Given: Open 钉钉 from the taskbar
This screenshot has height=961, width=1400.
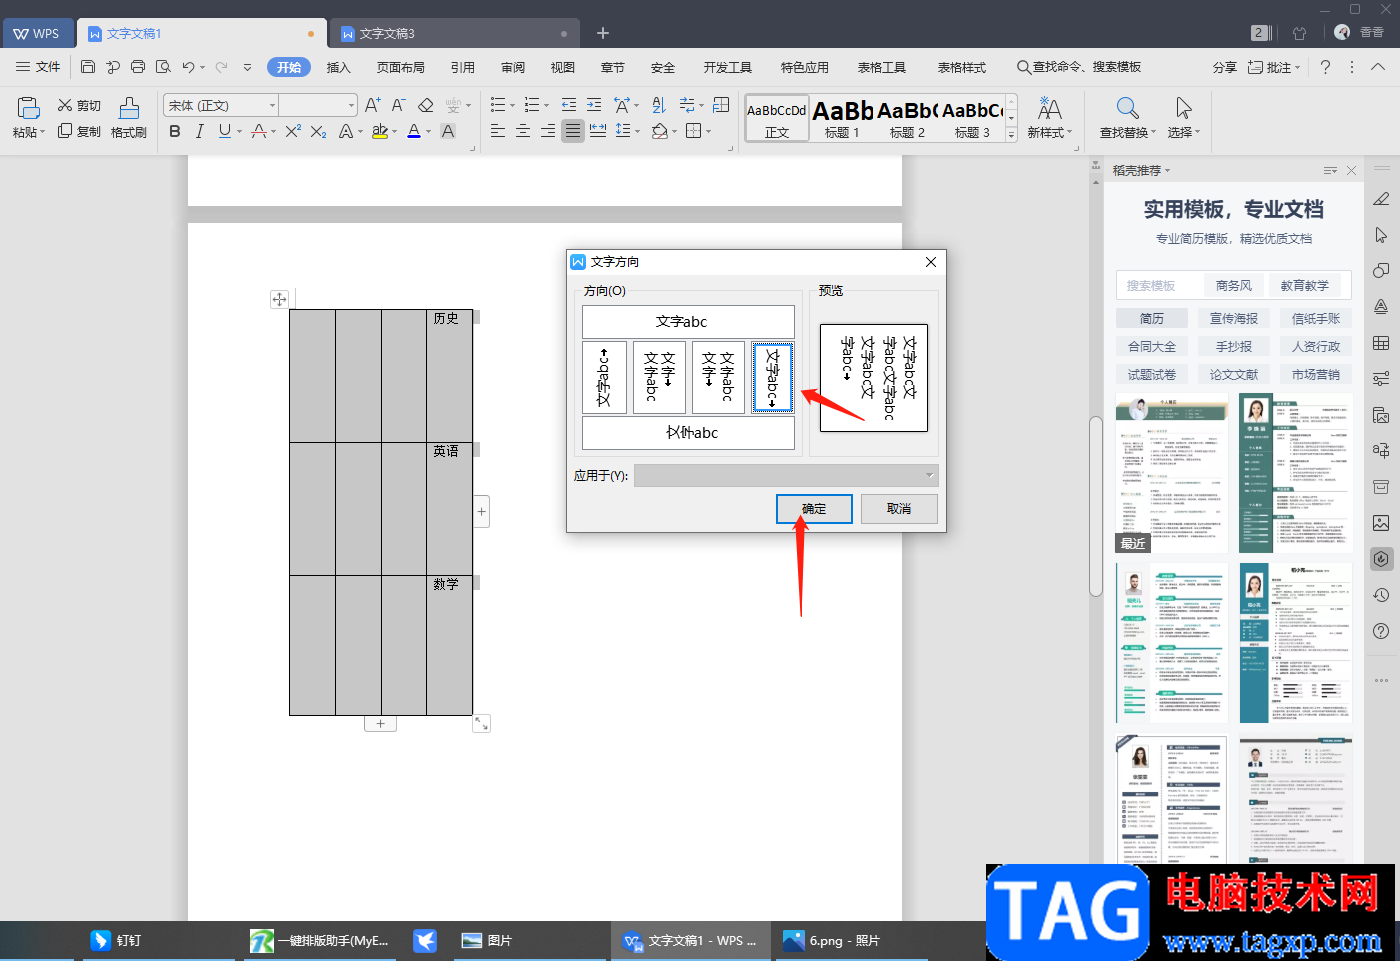Looking at the screenshot, I should coord(117,940).
